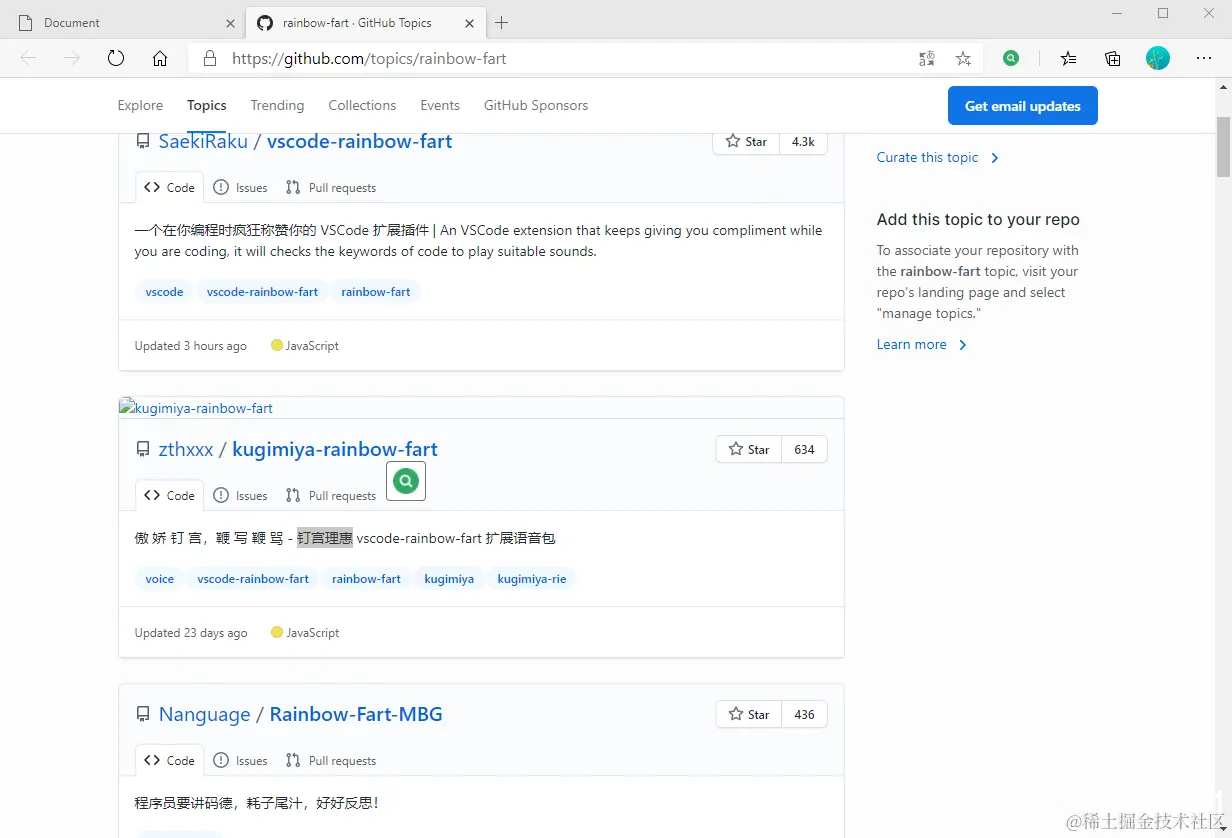Screen dimensions: 1232x838
Task: Click the vertical page scrollbar thumb
Action: pyautogui.click(x=1223, y=146)
